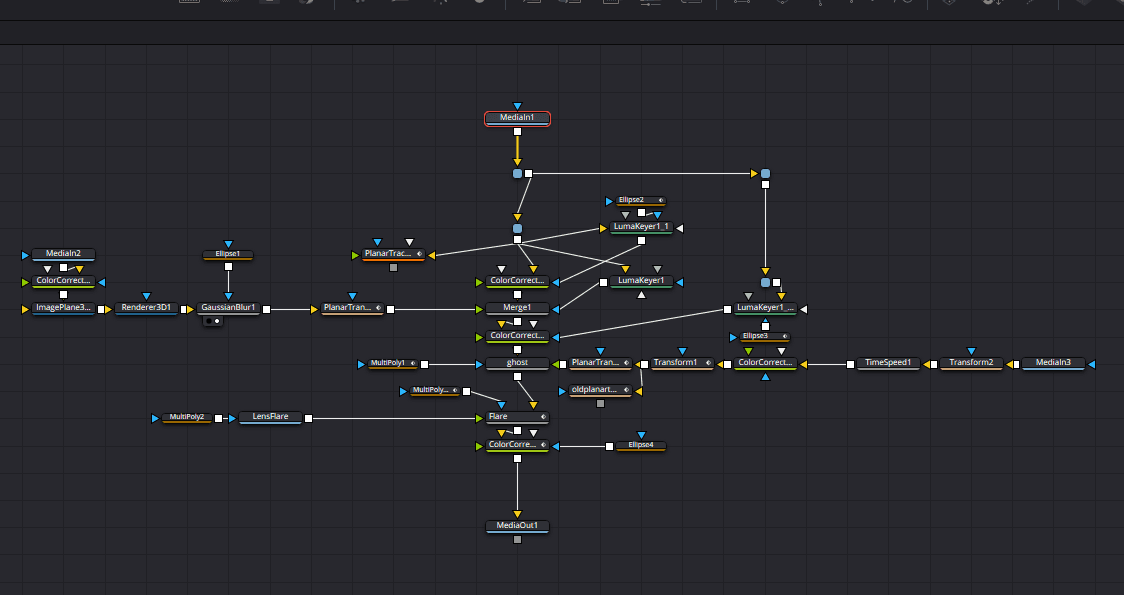This screenshot has width=1124, height=595.
Task: Click the output square of LensFlare
Action: pyautogui.click(x=308, y=419)
